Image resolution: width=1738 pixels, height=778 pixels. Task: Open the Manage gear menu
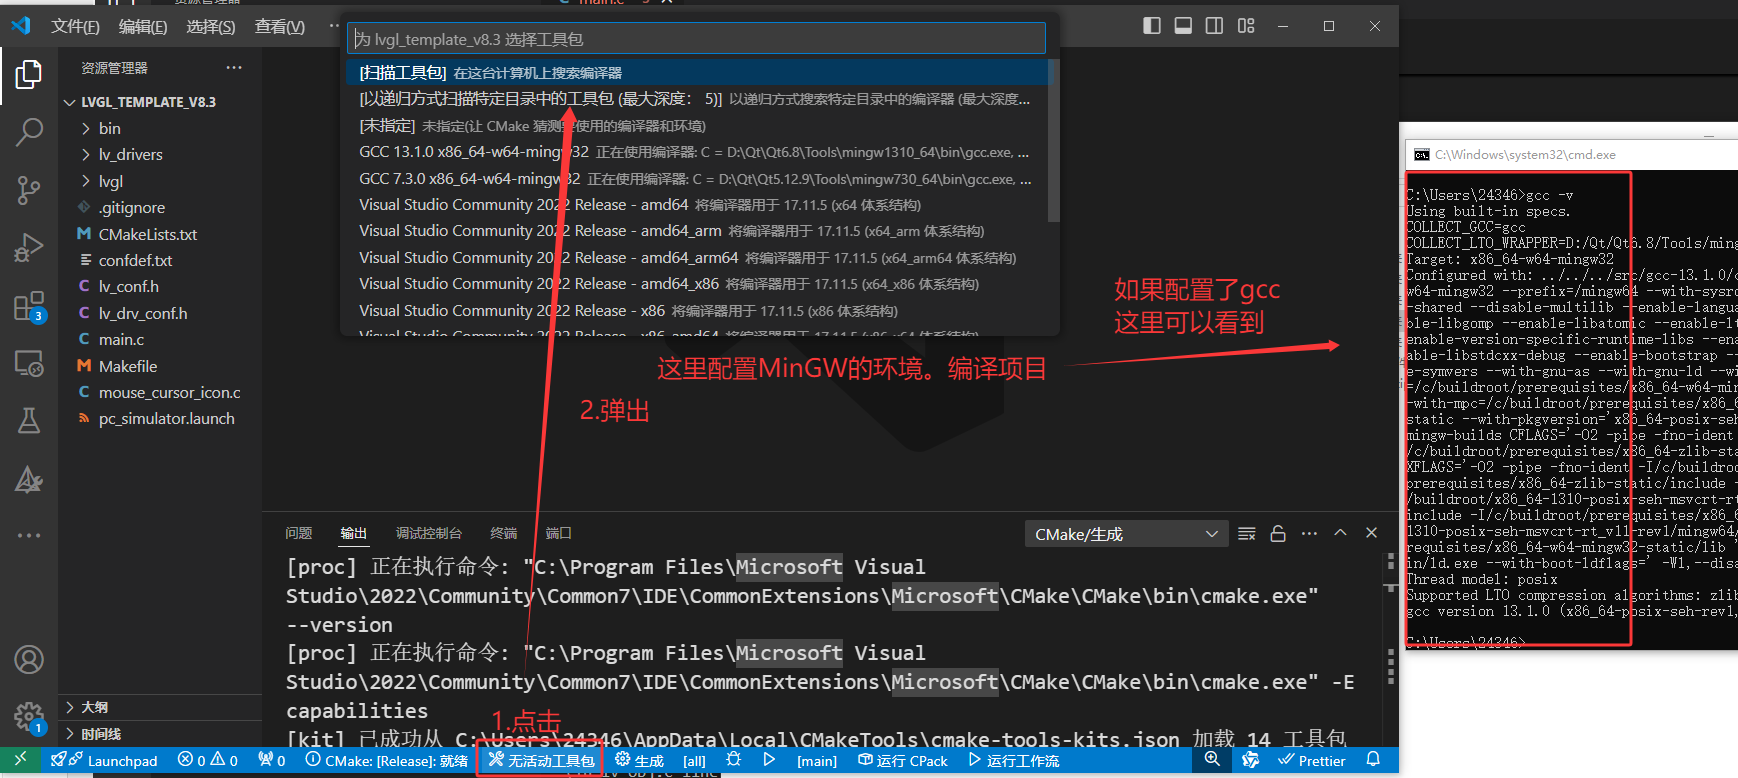(29, 717)
